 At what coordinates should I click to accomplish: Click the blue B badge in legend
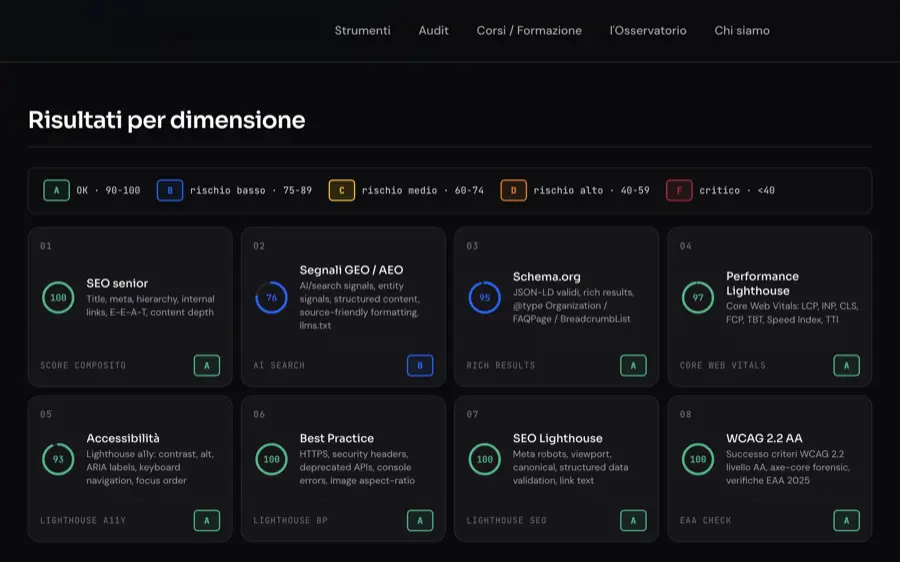170,190
